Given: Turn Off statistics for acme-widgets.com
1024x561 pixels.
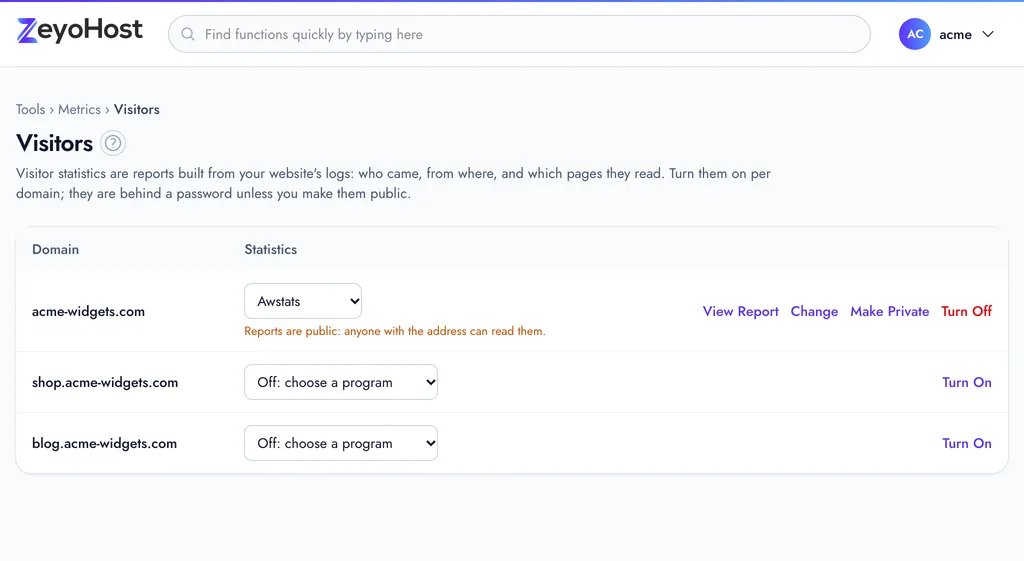Looking at the screenshot, I should [967, 311].
